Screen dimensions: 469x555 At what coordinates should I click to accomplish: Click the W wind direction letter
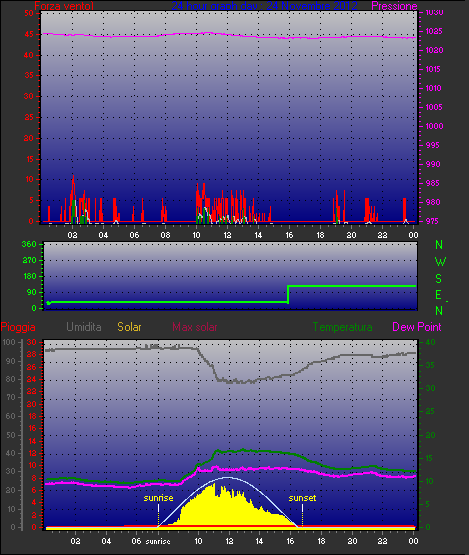point(440,262)
